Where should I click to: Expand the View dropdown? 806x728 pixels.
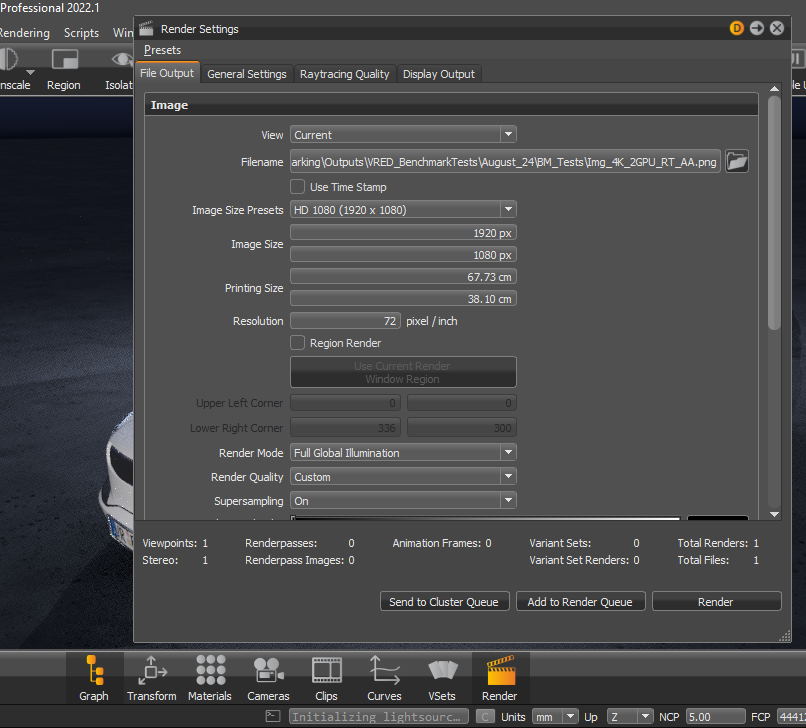click(403, 135)
